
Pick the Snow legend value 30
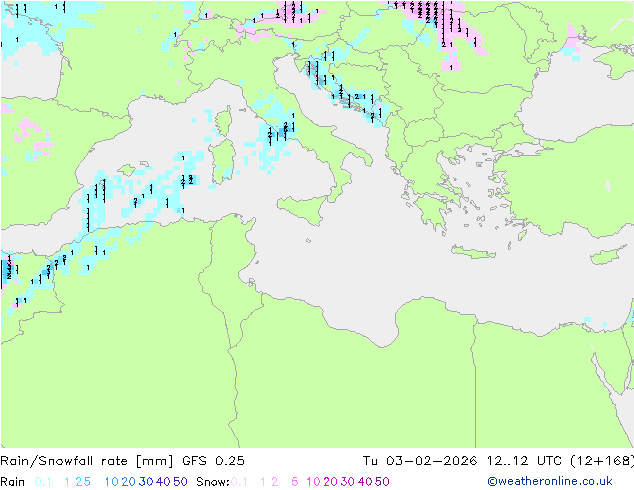coord(347,482)
